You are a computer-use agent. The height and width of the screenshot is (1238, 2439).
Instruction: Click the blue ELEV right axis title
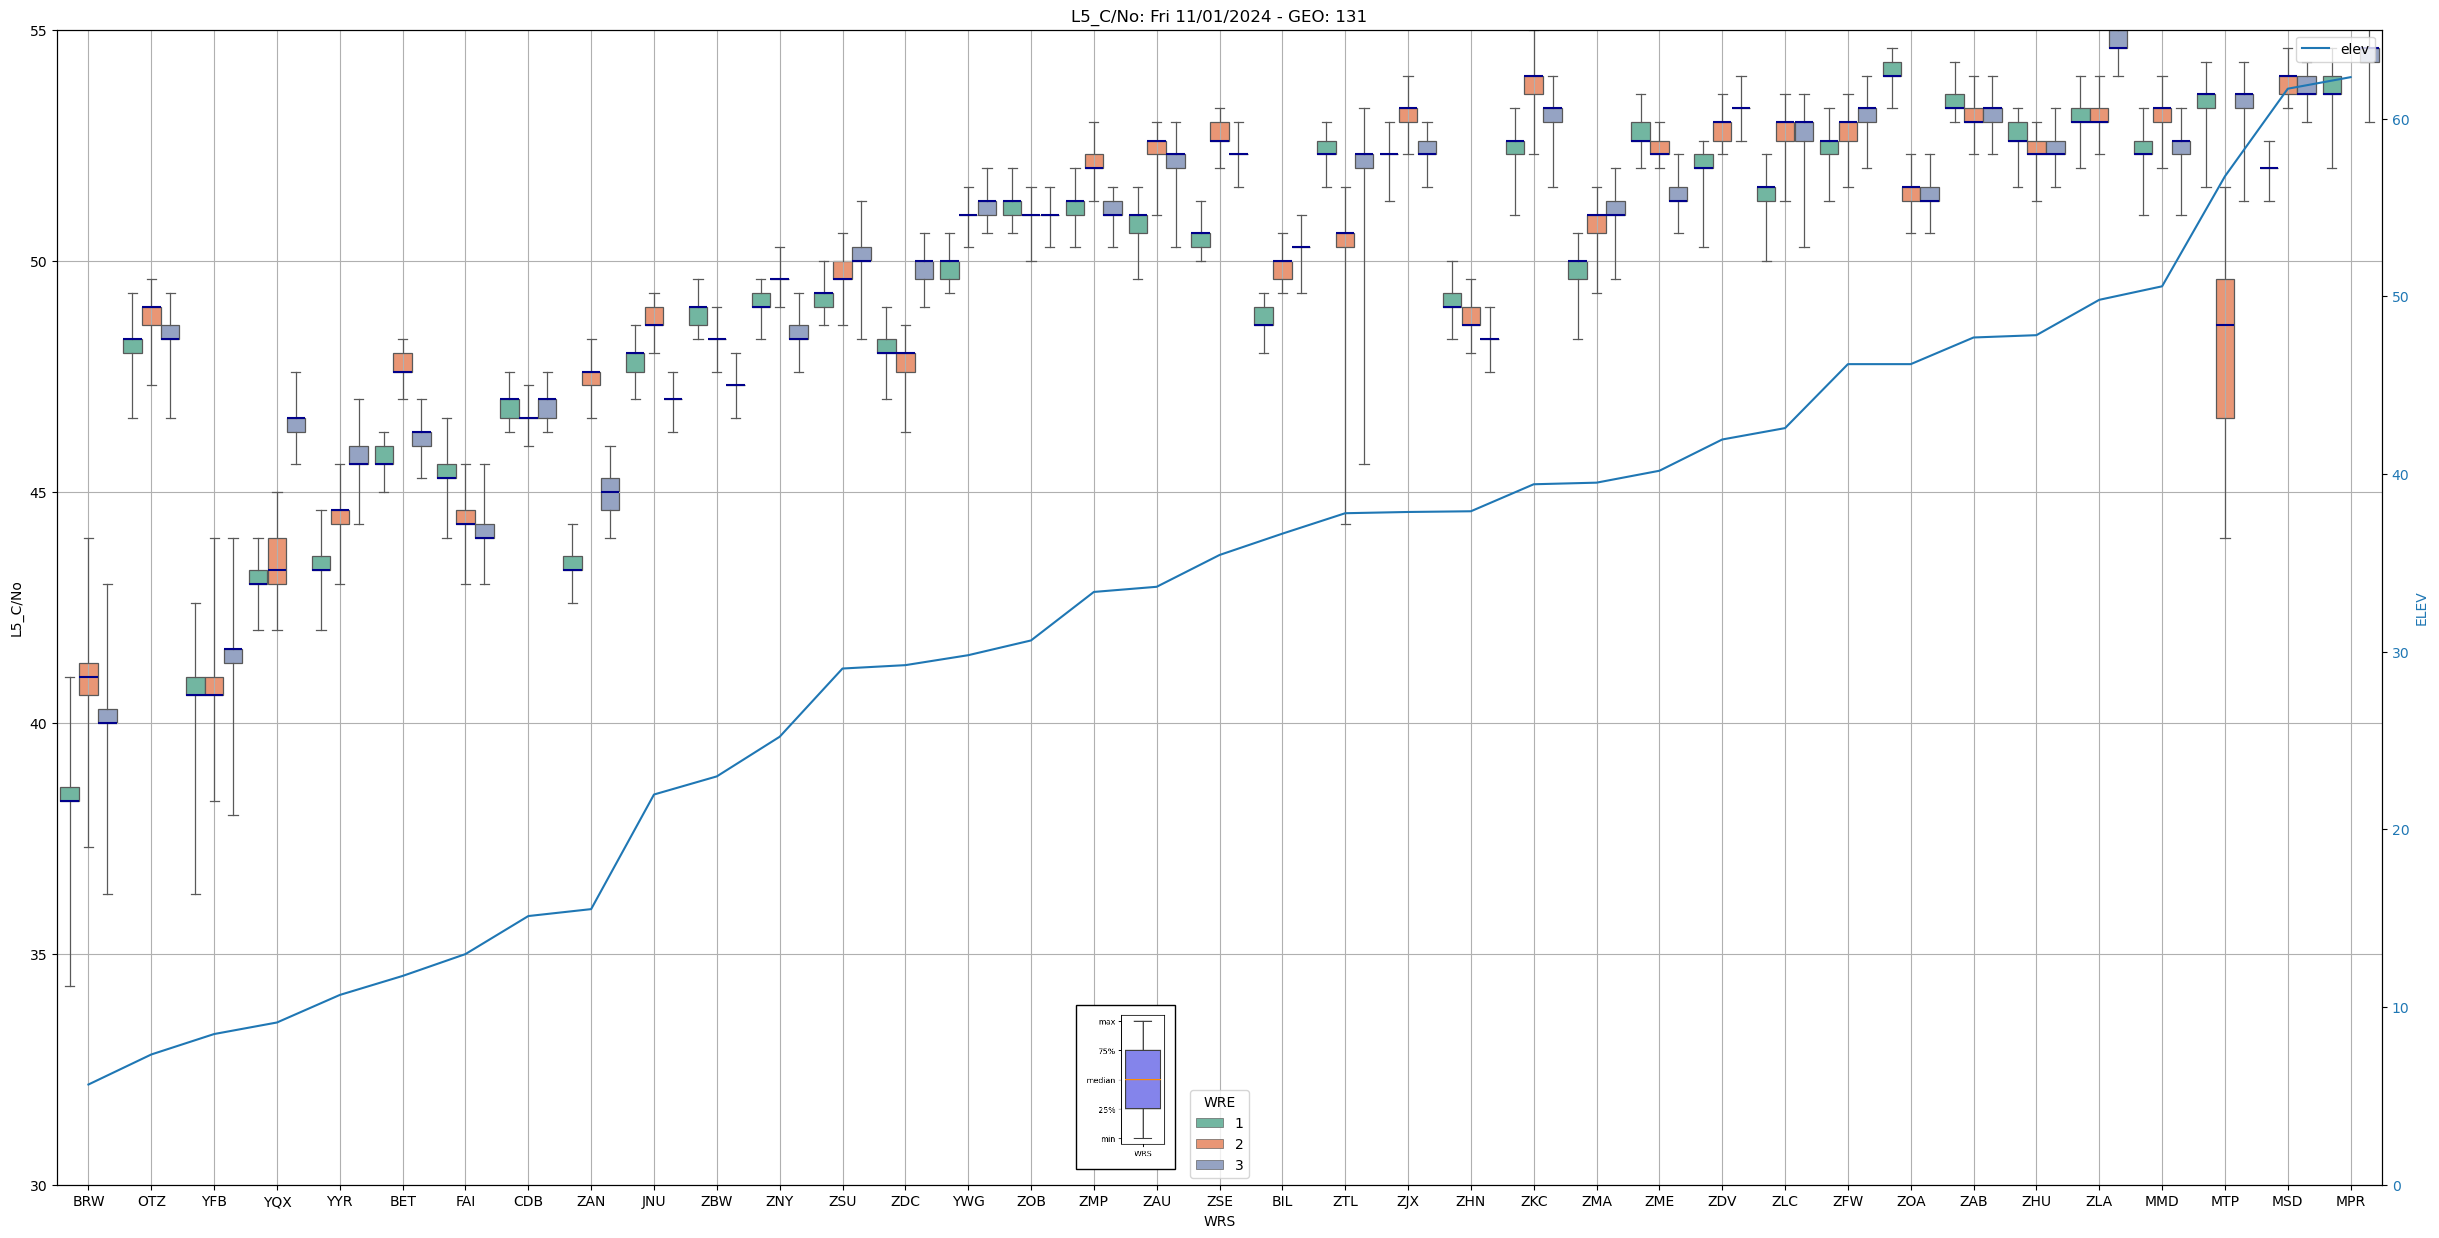tap(2421, 609)
